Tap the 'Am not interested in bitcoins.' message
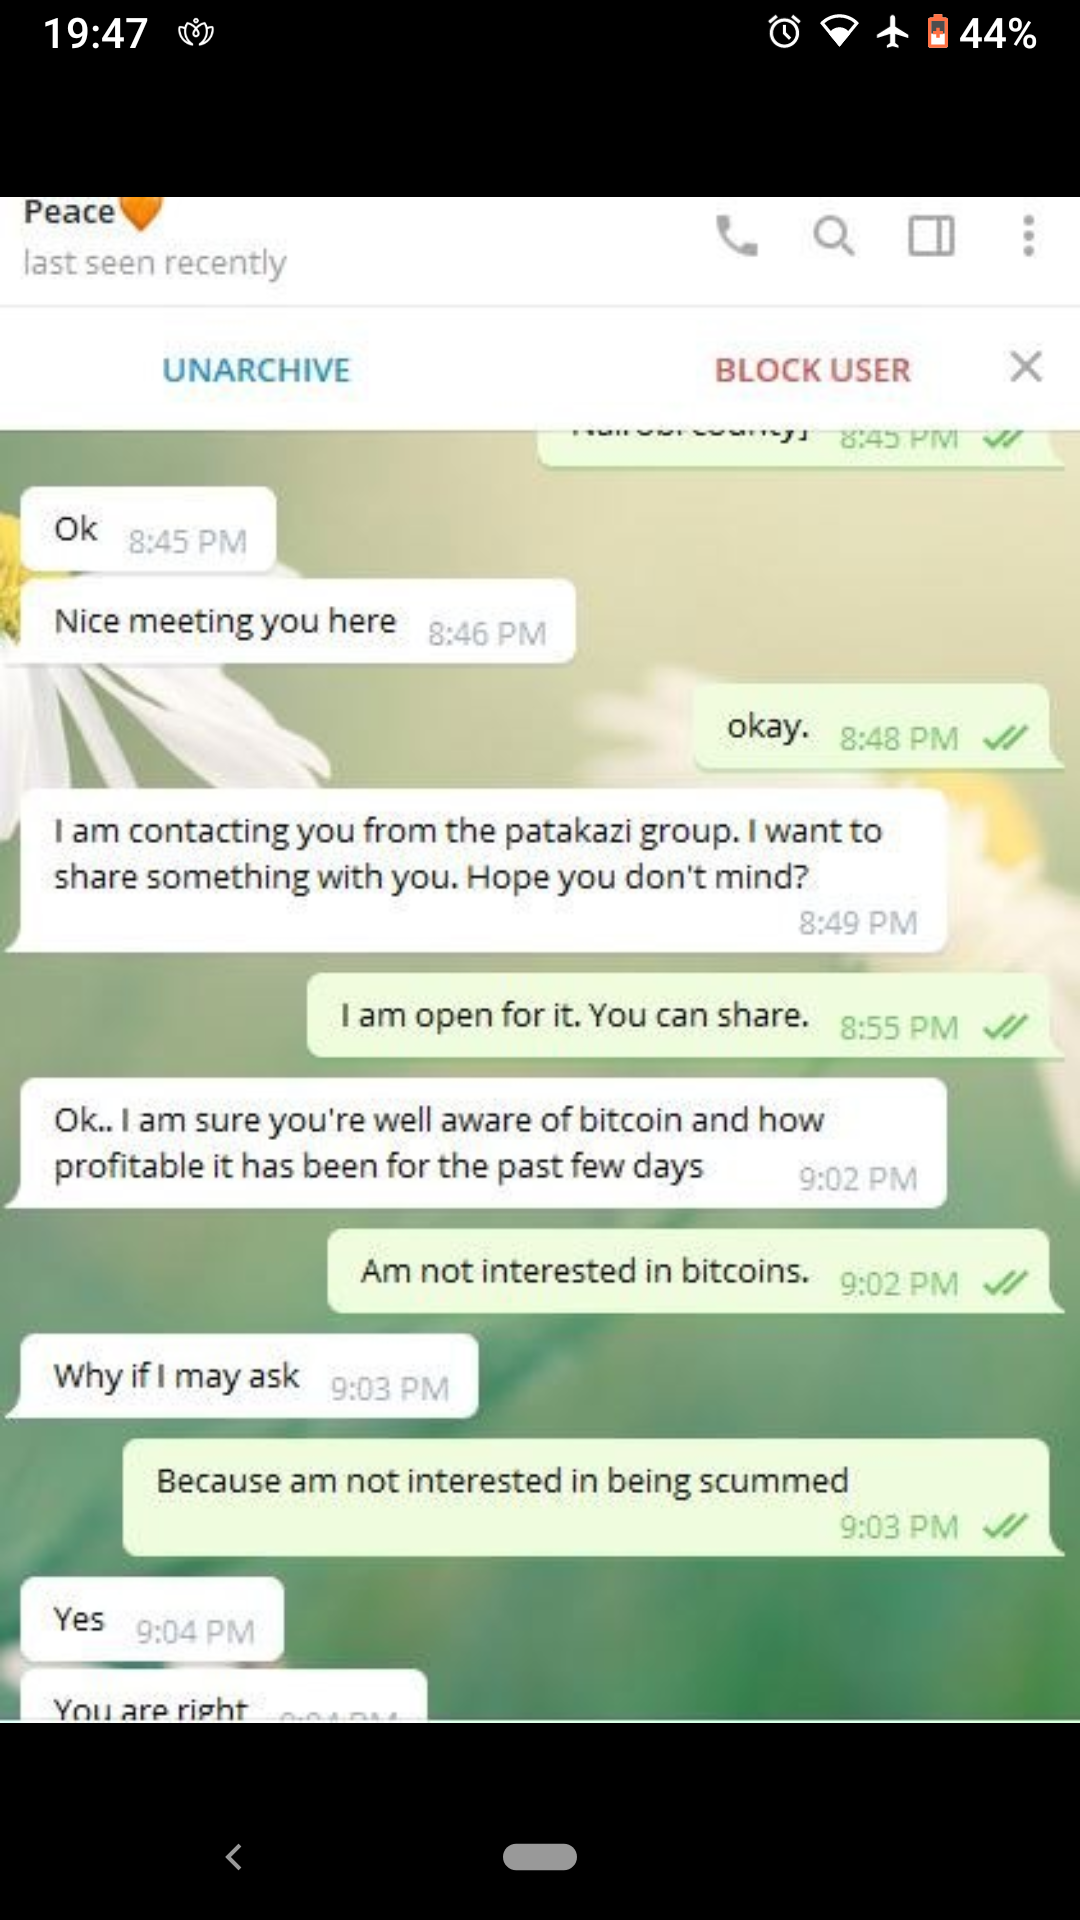1080x1920 pixels. point(688,1272)
